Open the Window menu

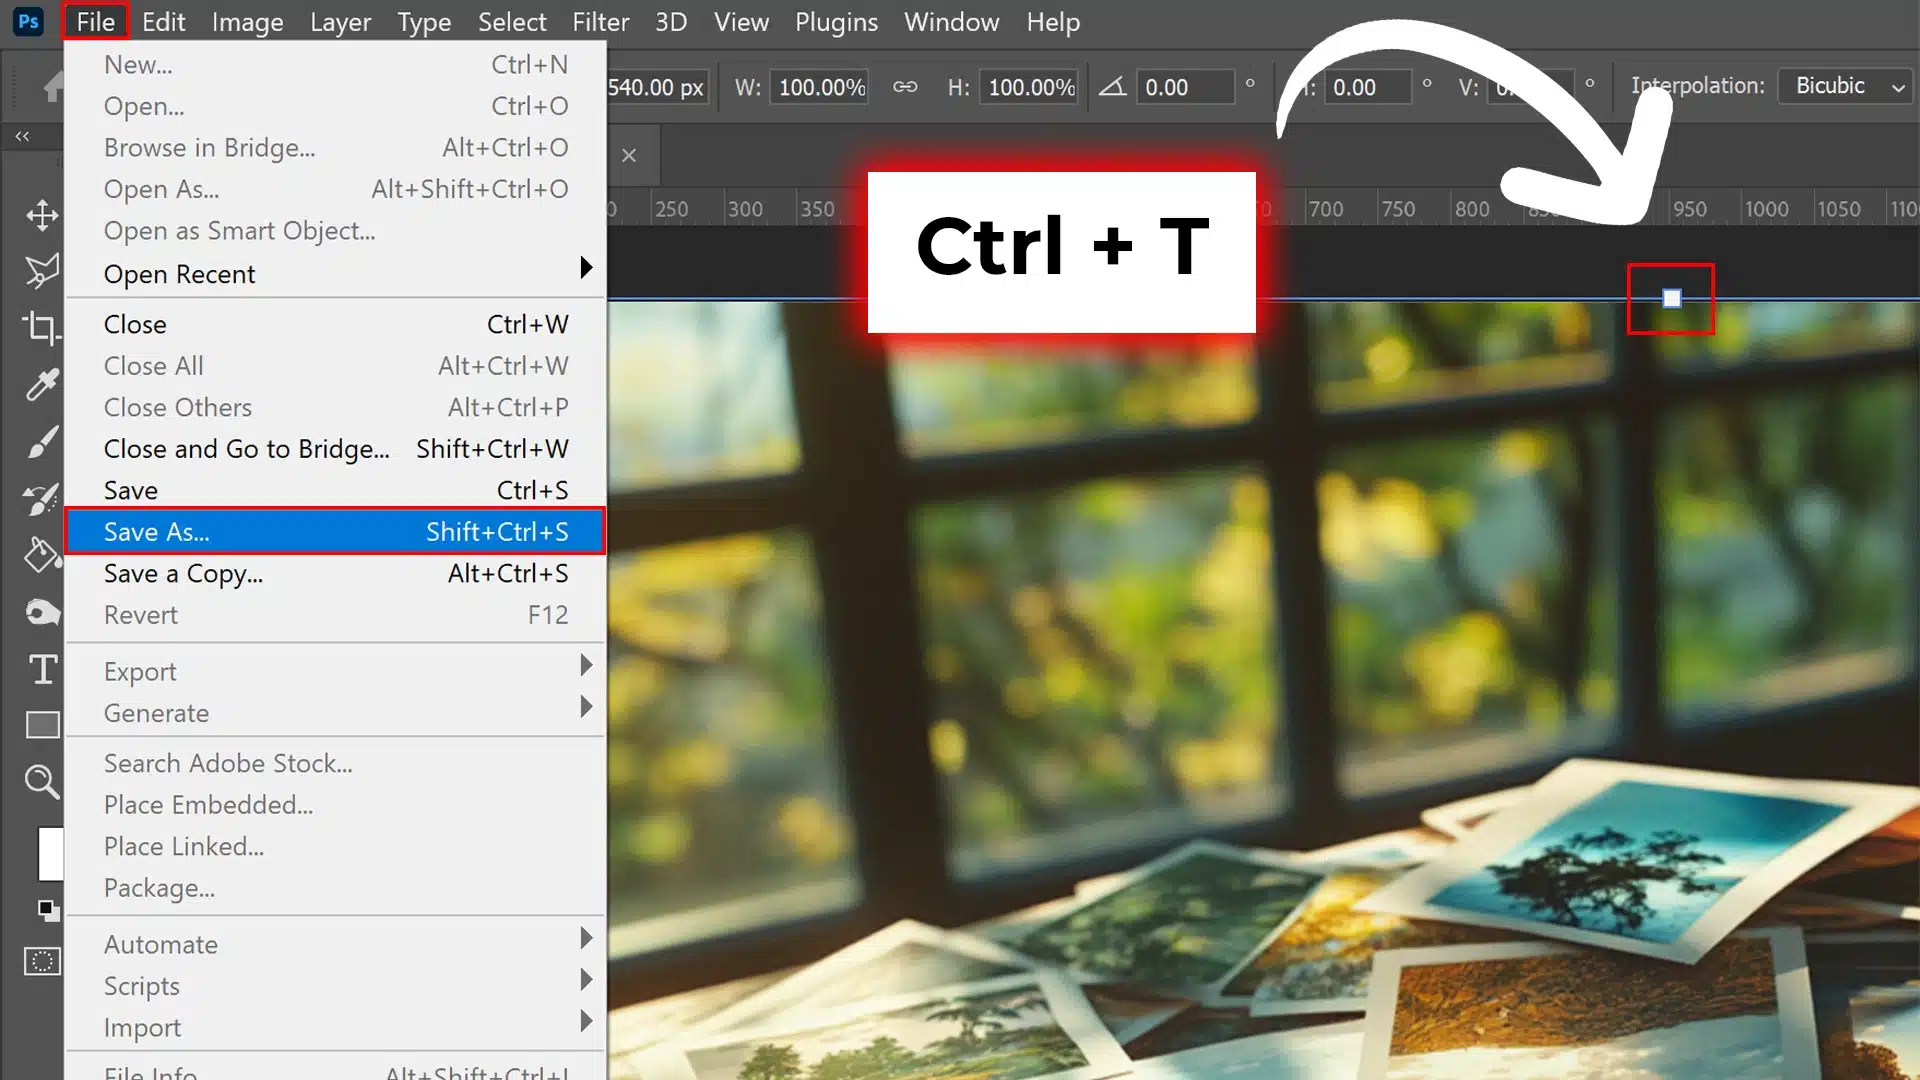pyautogui.click(x=951, y=21)
